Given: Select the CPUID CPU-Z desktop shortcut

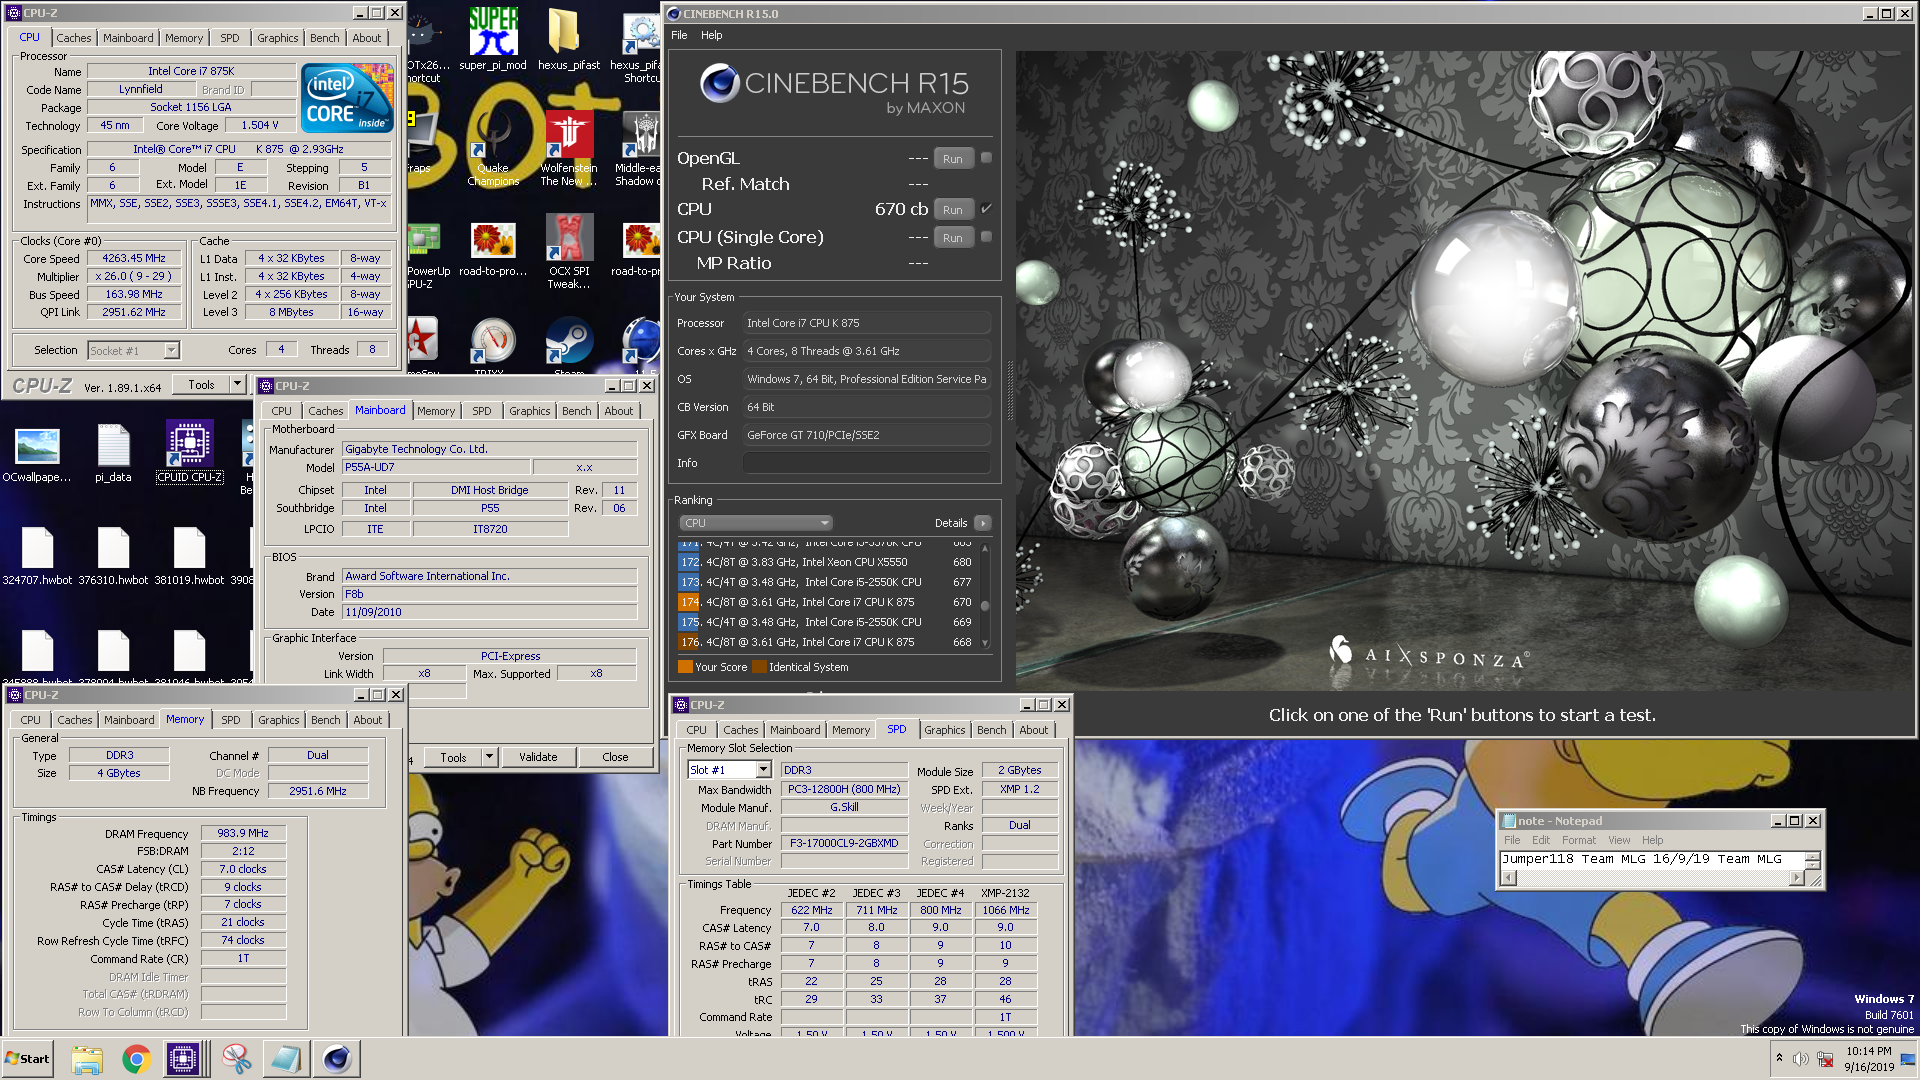Looking at the screenshot, I should click(189, 451).
